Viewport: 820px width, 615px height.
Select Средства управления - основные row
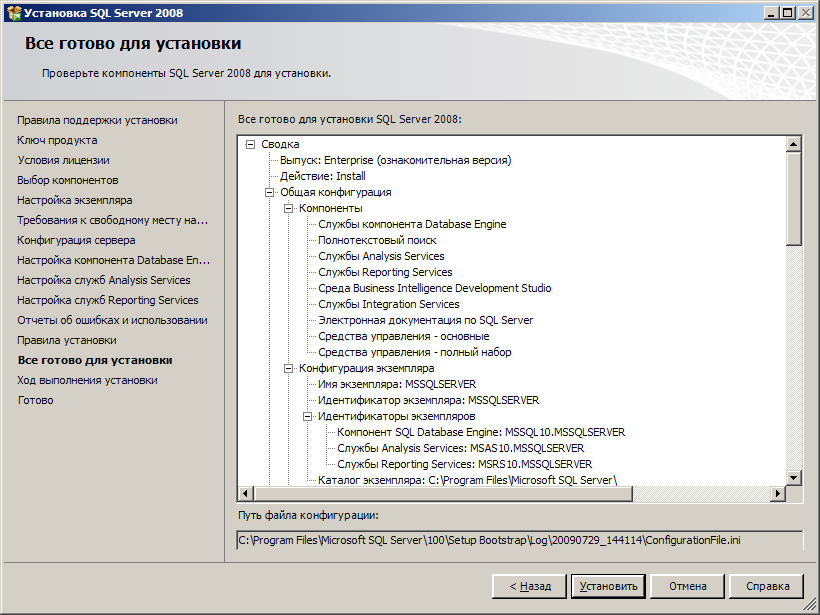point(404,336)
